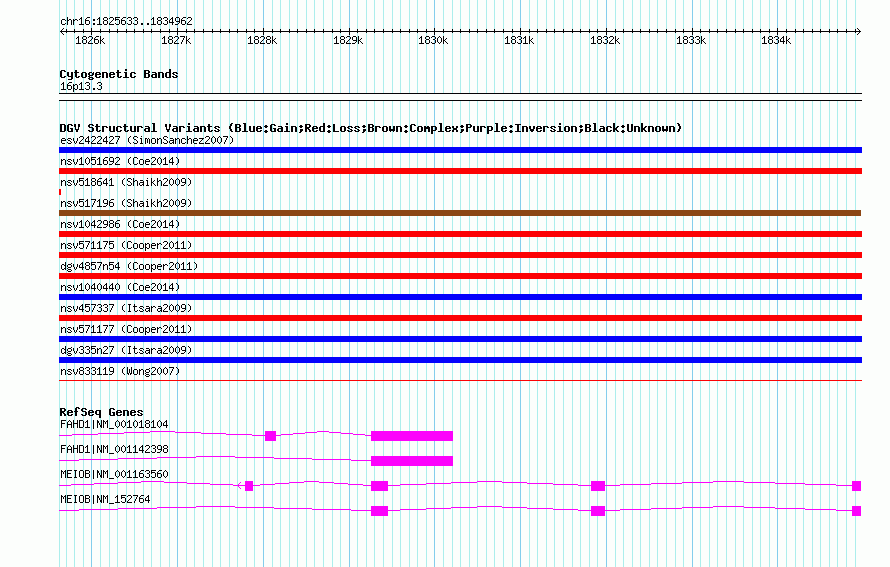
Task: Click MEIOB NM_001163560 exon at 1832k
Action: [x=598, y=486]
